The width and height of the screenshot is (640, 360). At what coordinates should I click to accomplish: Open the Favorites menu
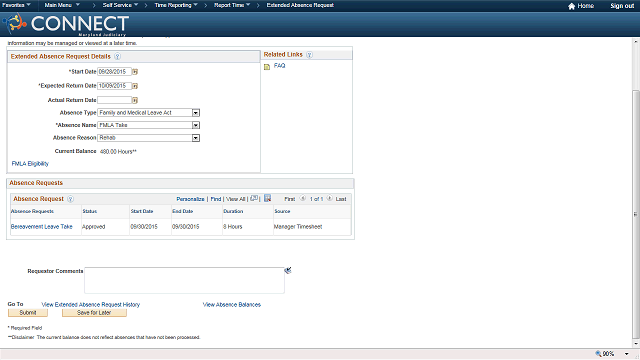tap(16, 5)
